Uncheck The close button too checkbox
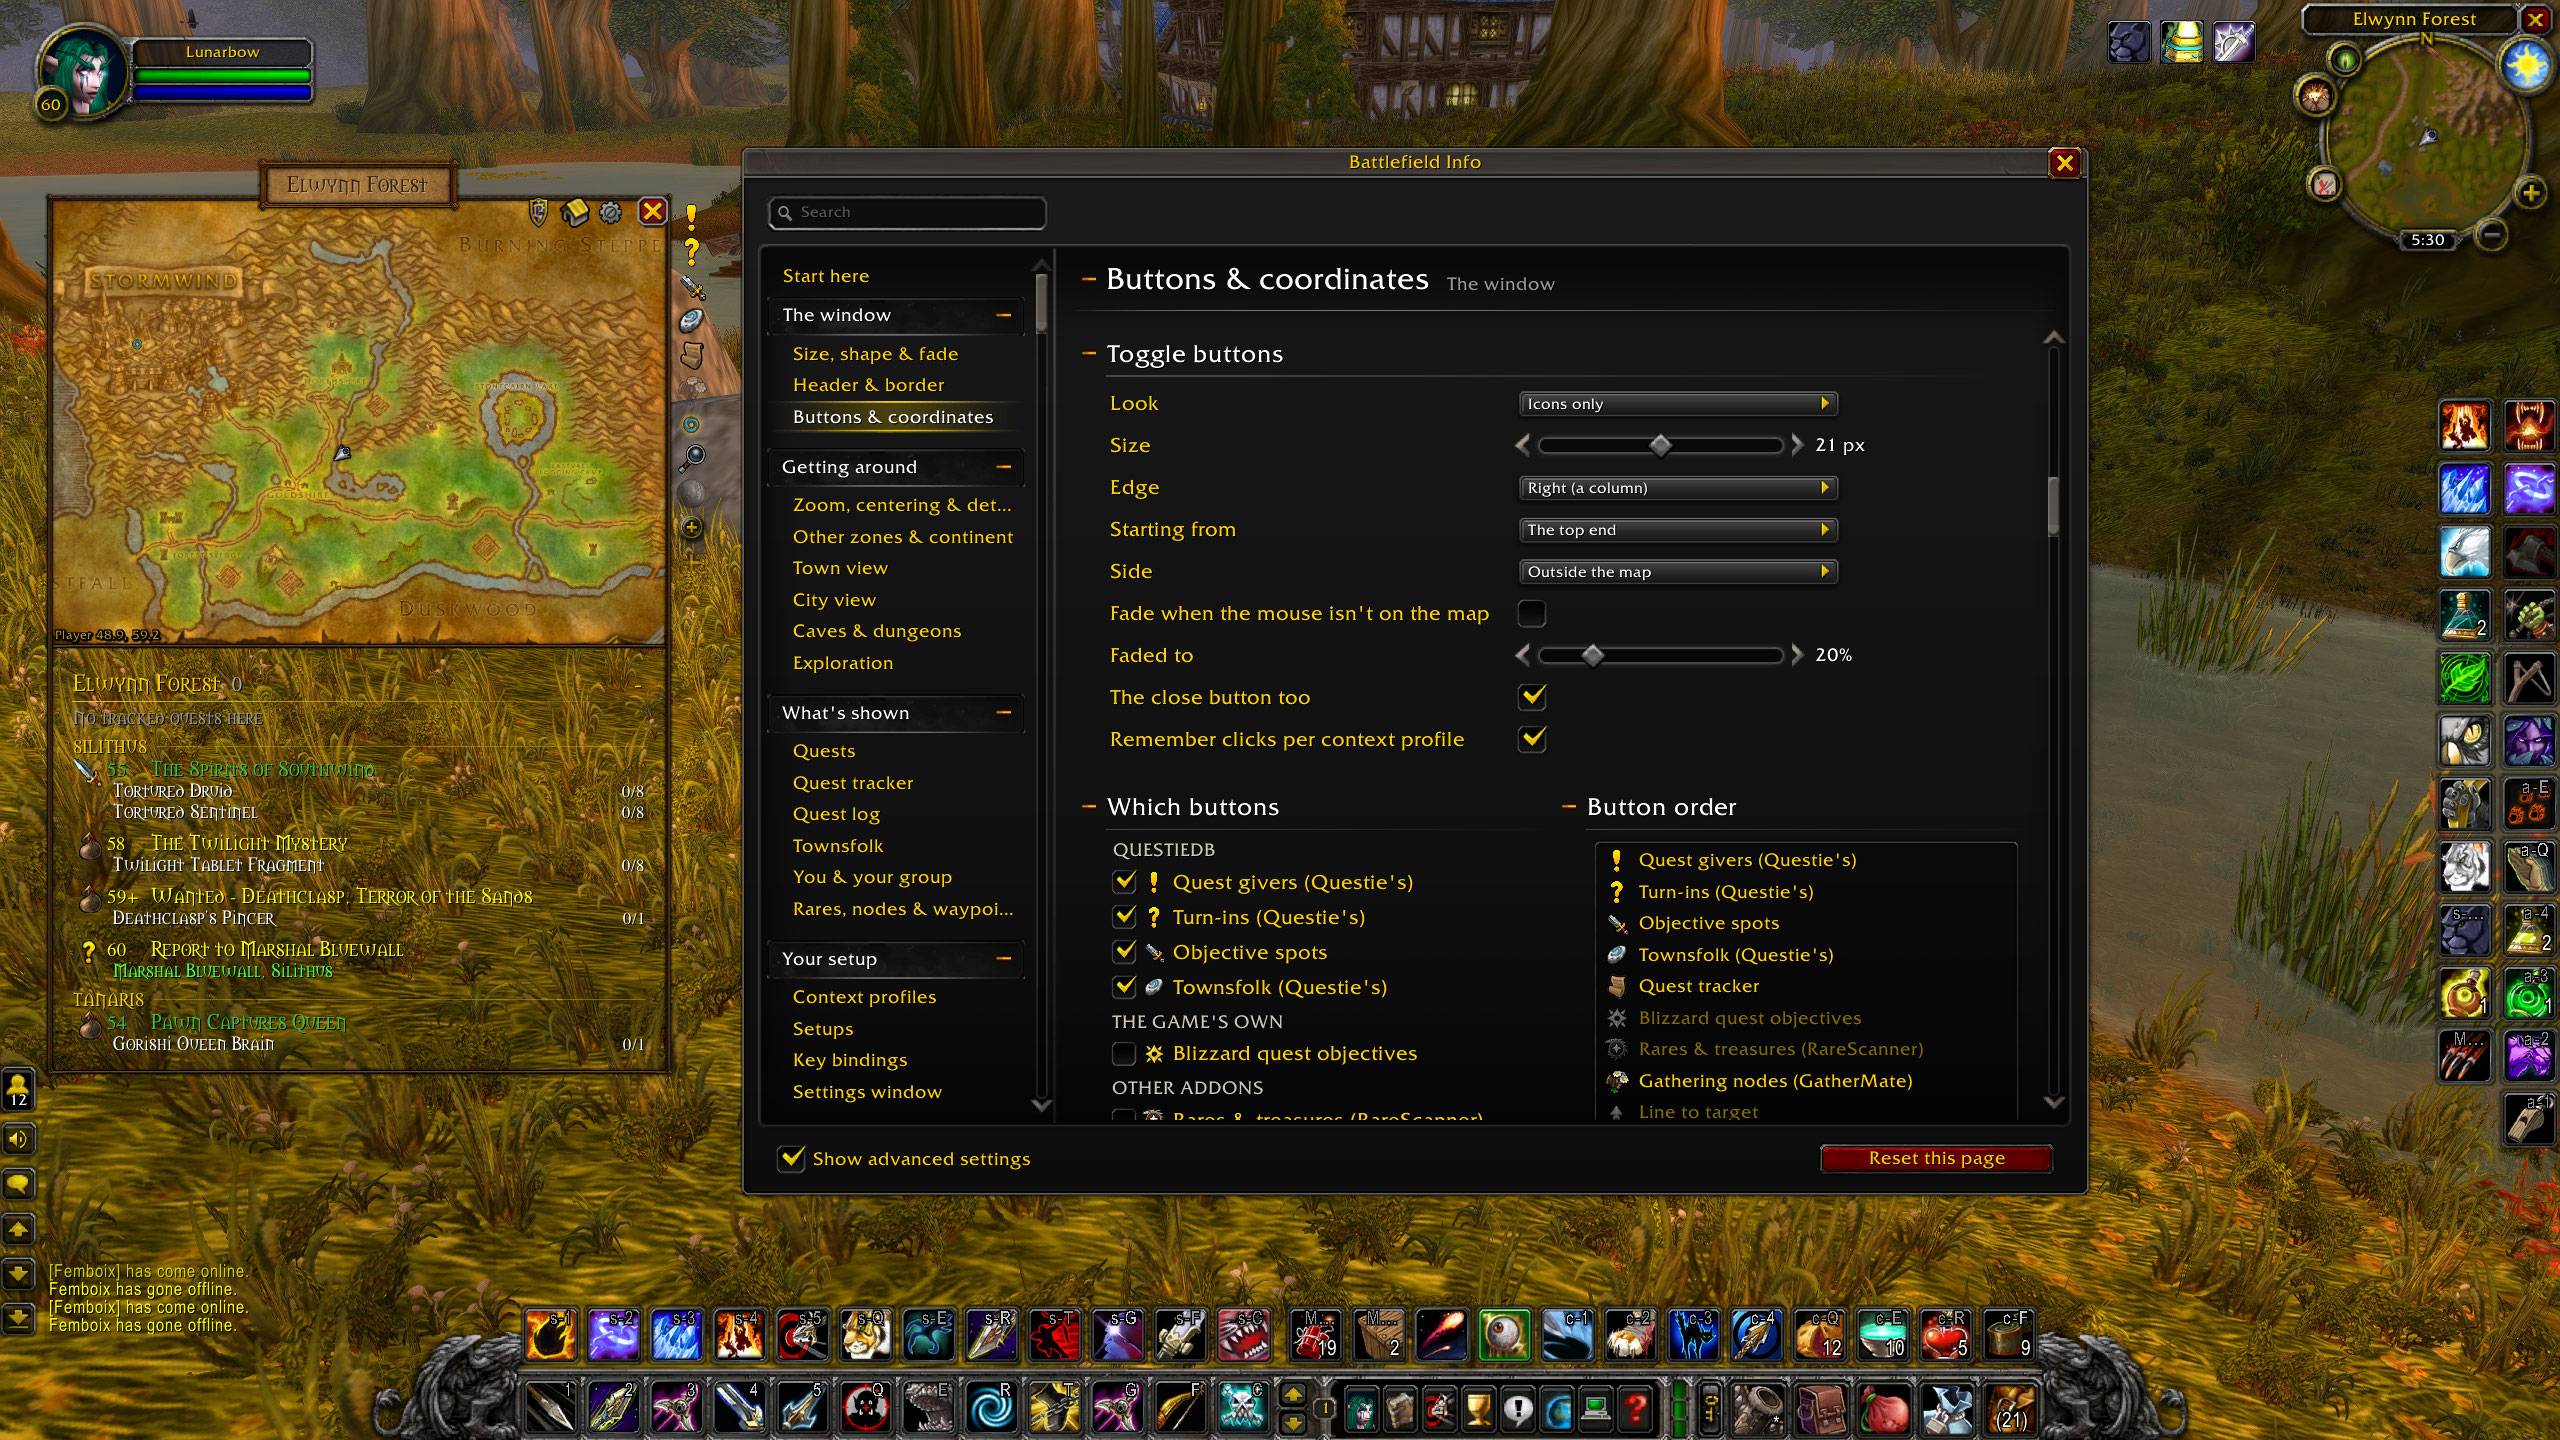This screenshot has height=1440, width=2560. click(x=1532, y=697)
